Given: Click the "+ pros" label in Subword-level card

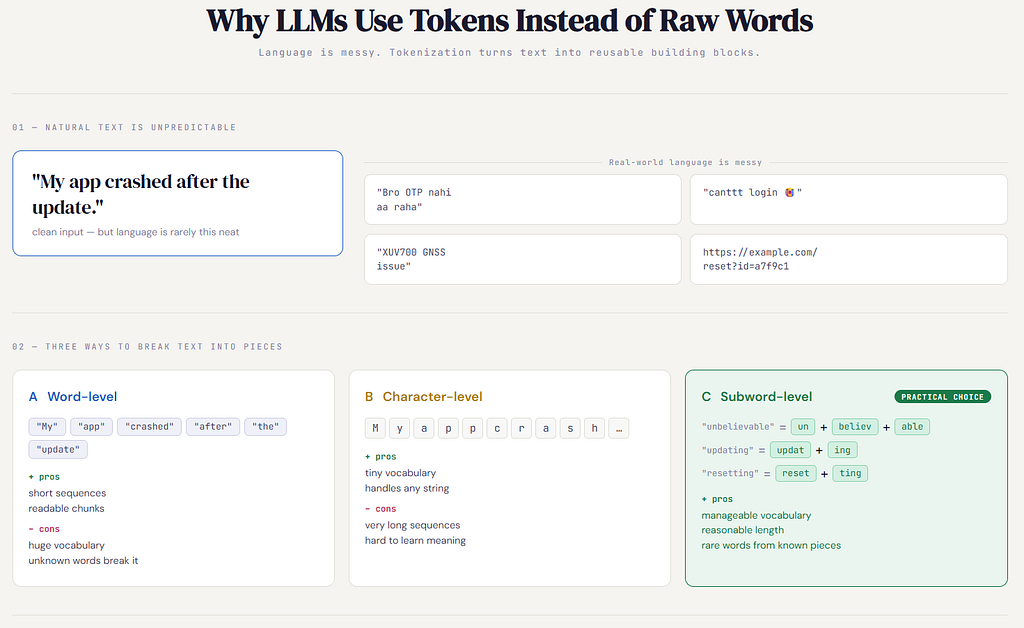Looking at the screenshot, I should pos(717,499).
